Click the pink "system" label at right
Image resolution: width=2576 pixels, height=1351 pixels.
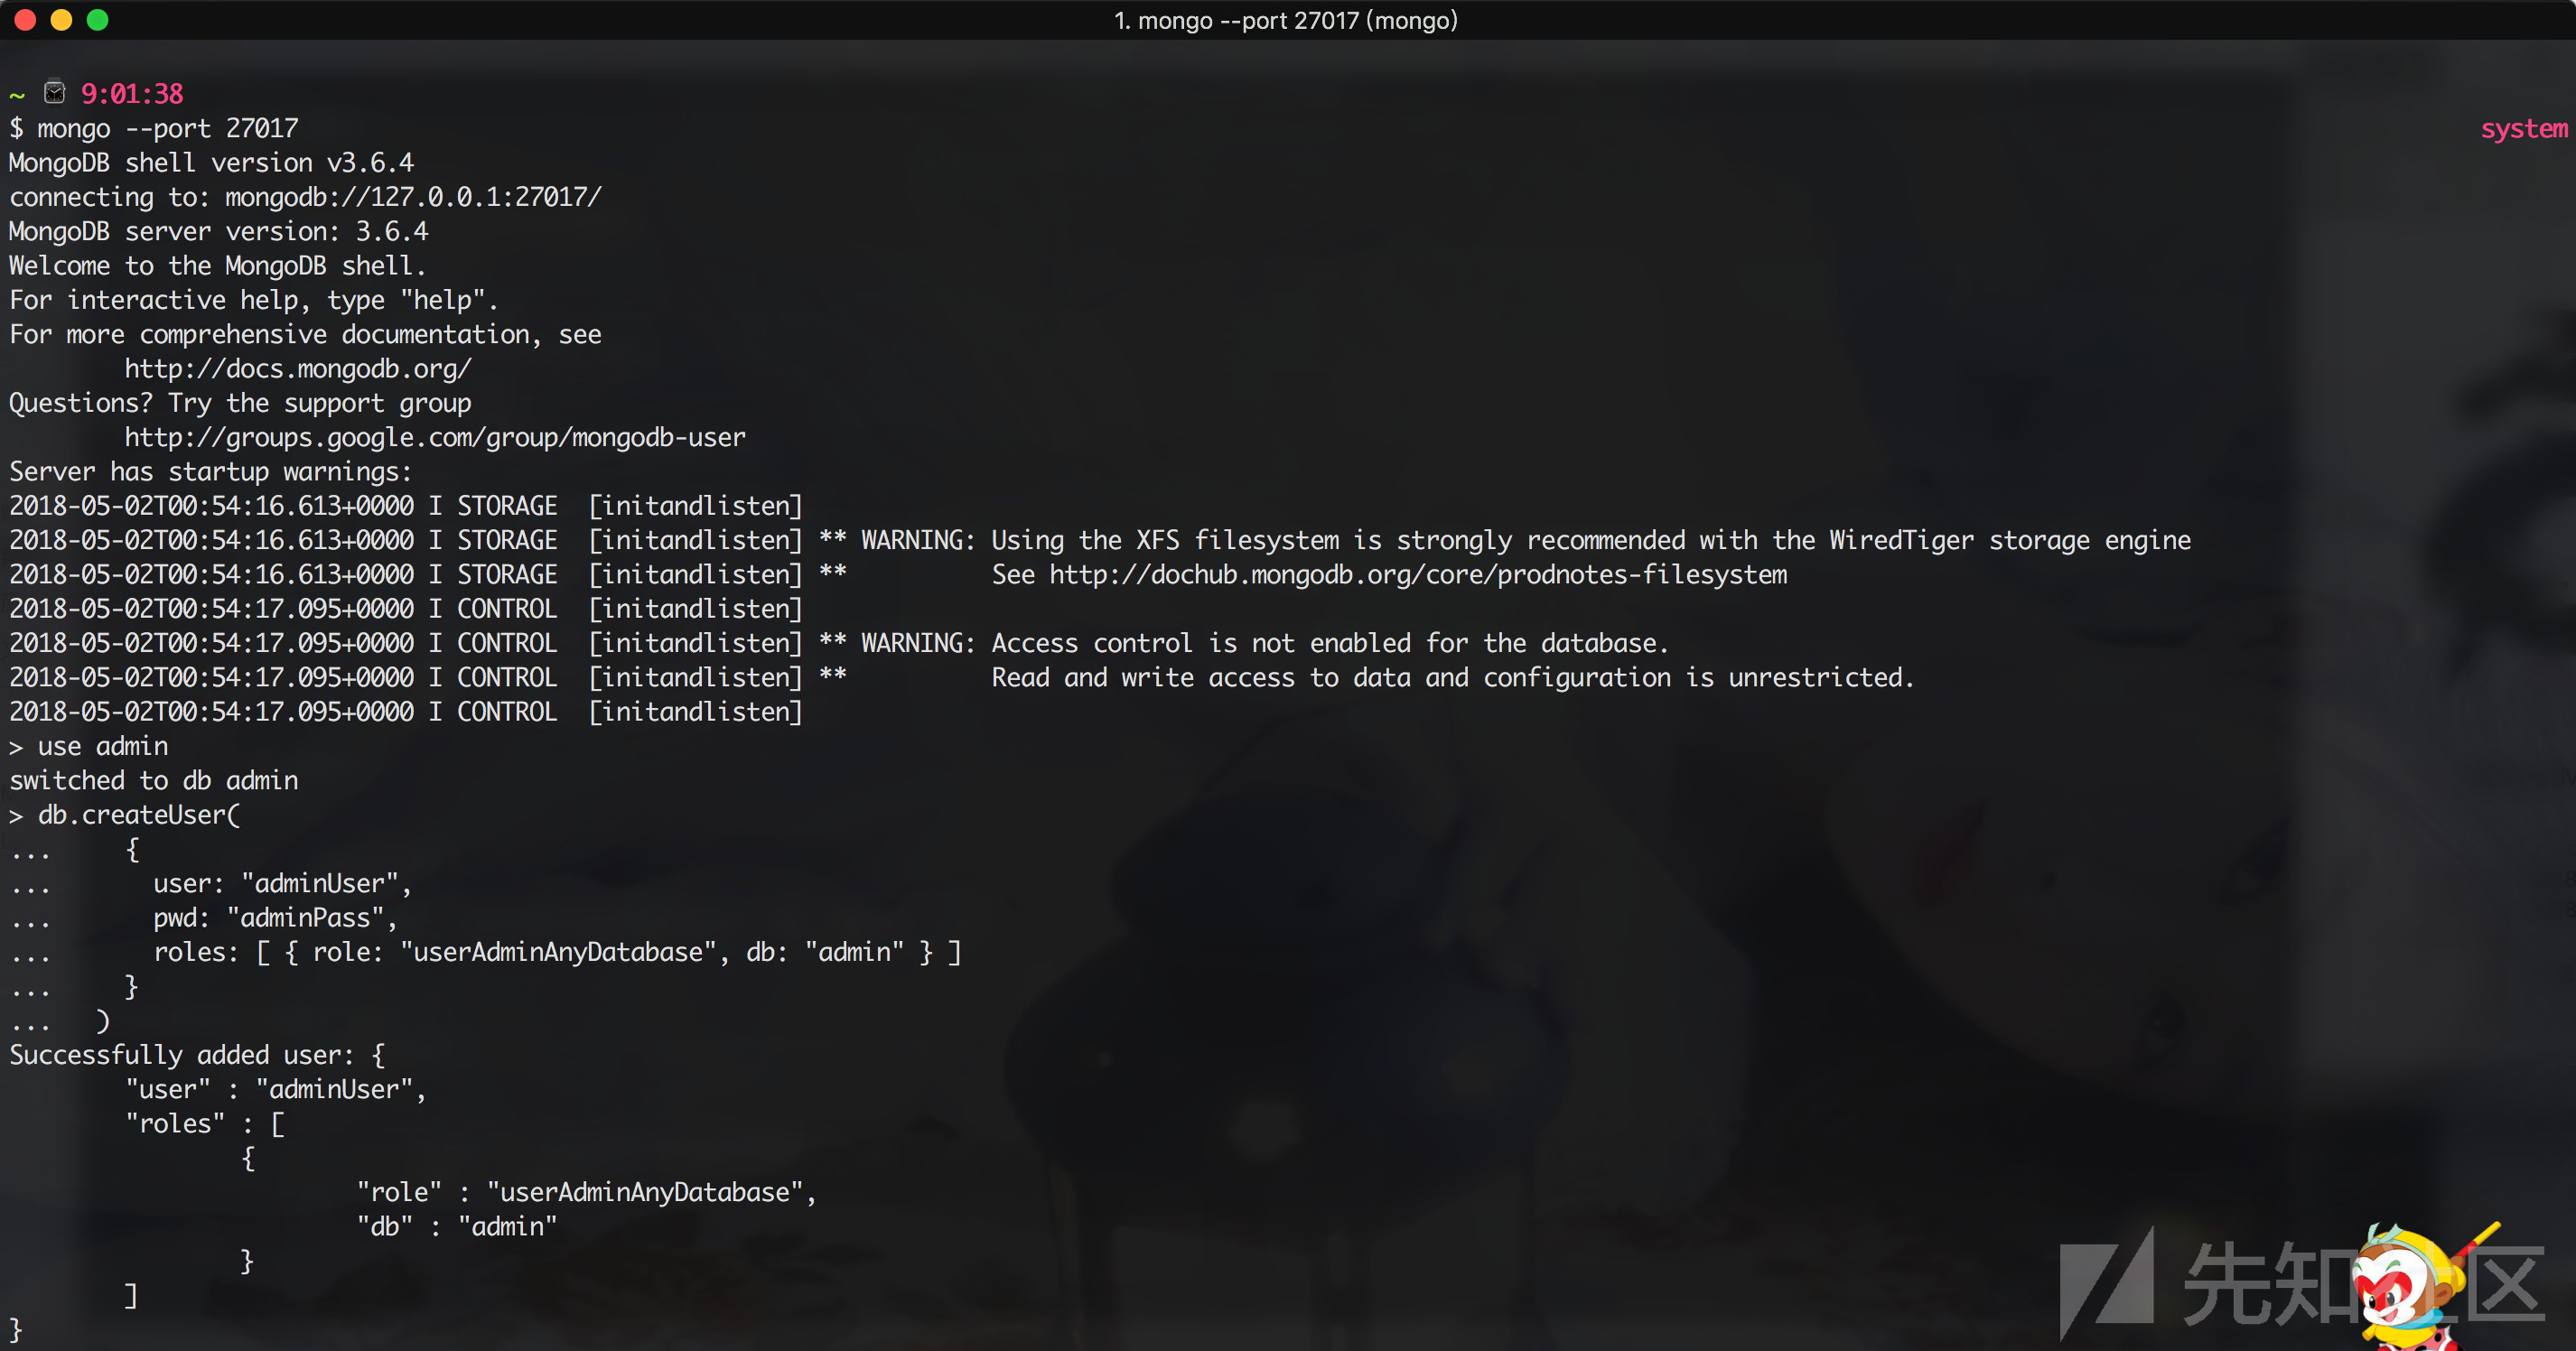click(x=2524, y=129)
